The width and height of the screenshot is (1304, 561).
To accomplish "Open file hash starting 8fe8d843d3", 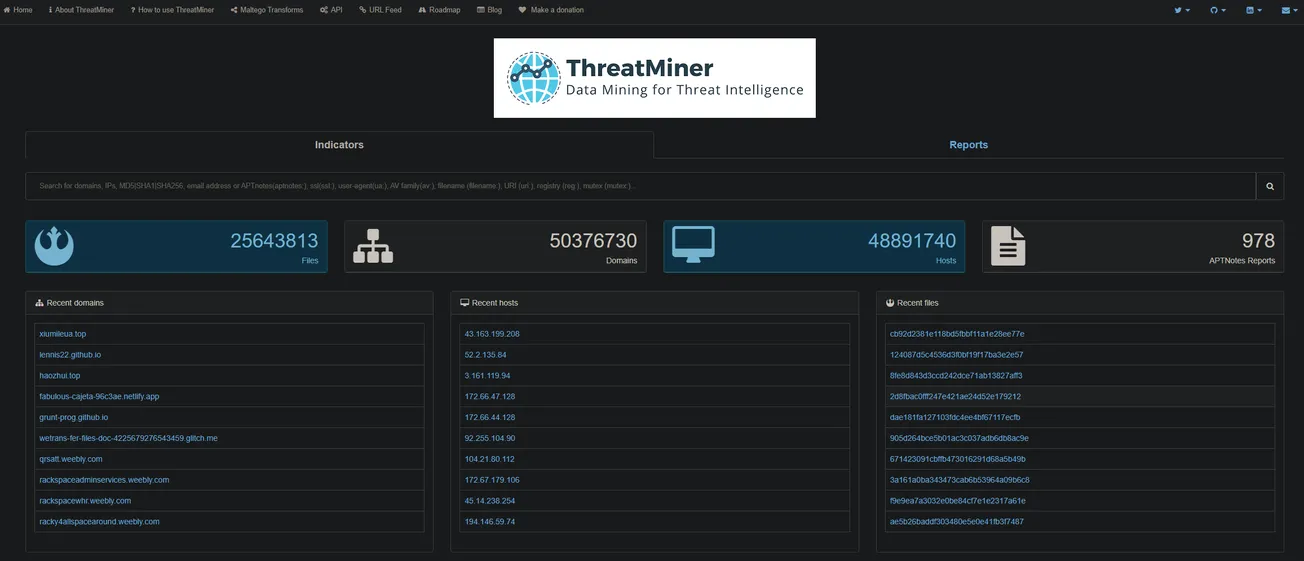I will [956, 376].
